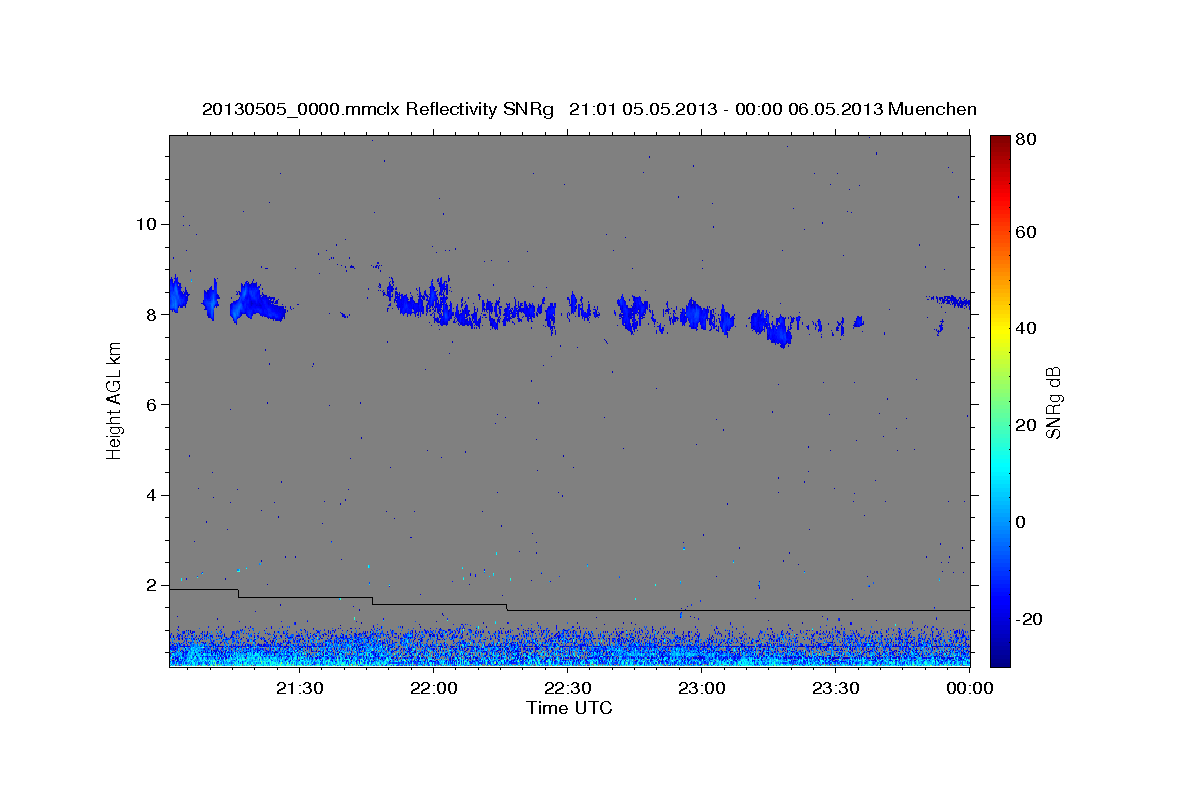1200x800 pixels.
Task: Click the 'Time UTC' x-axis label
Action: tap(569, 708)
